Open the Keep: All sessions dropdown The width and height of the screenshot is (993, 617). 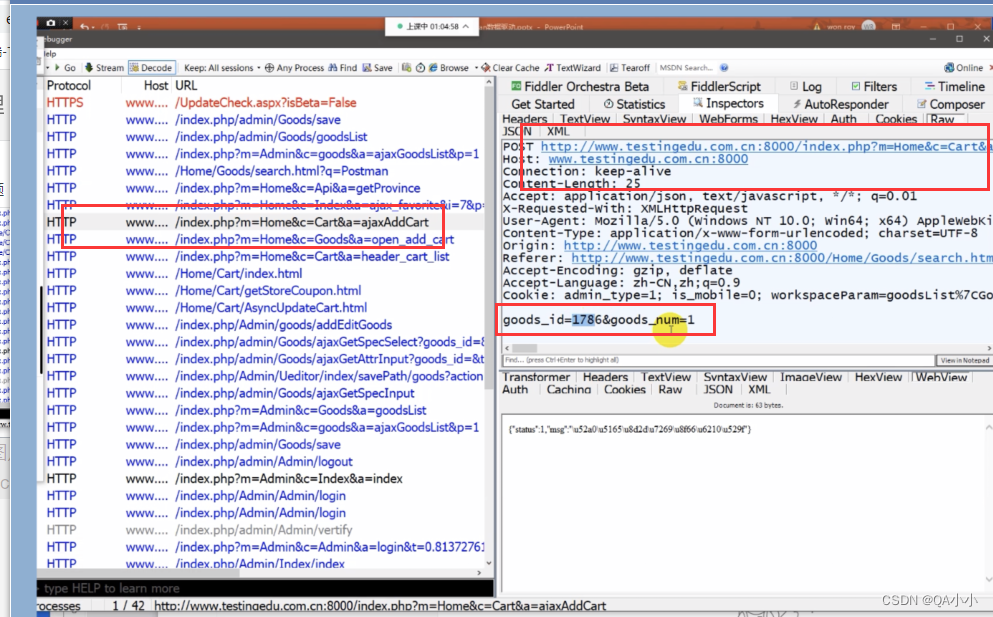pyautogui.click(x=222, y=68)
